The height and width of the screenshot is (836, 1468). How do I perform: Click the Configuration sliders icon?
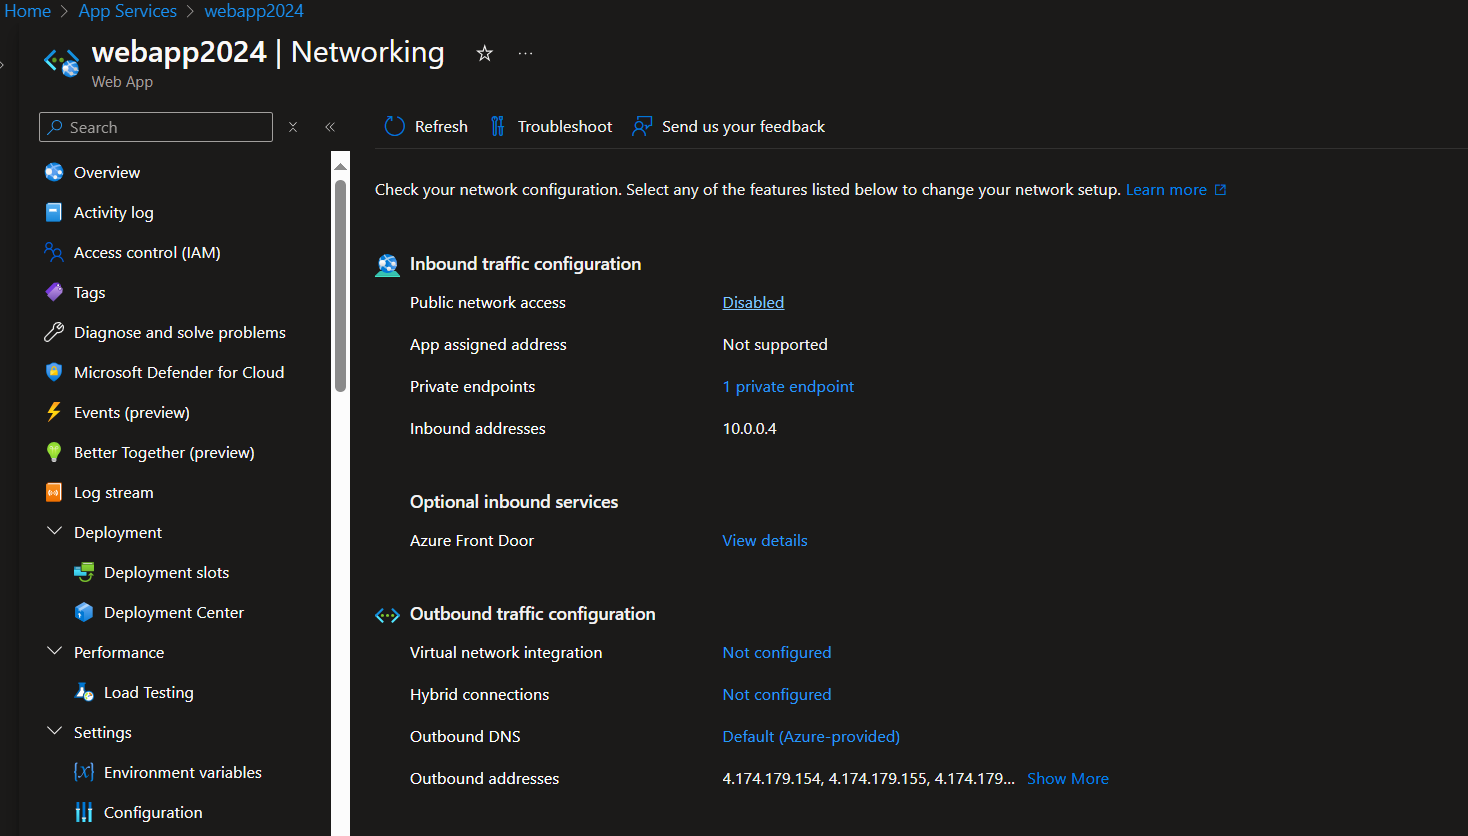tap(84, 812)
